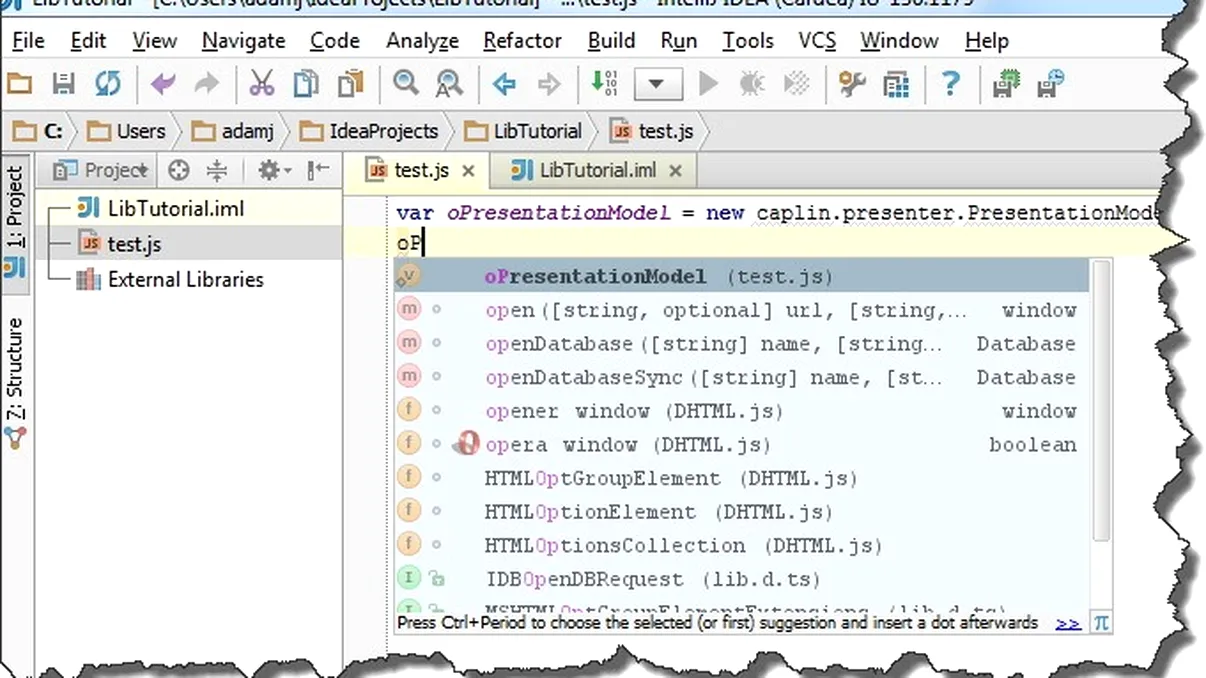The image size is (1206, 678).
Task: Click the Undo arrow icon
Action: pyautogui.click(x=162, y=84)
